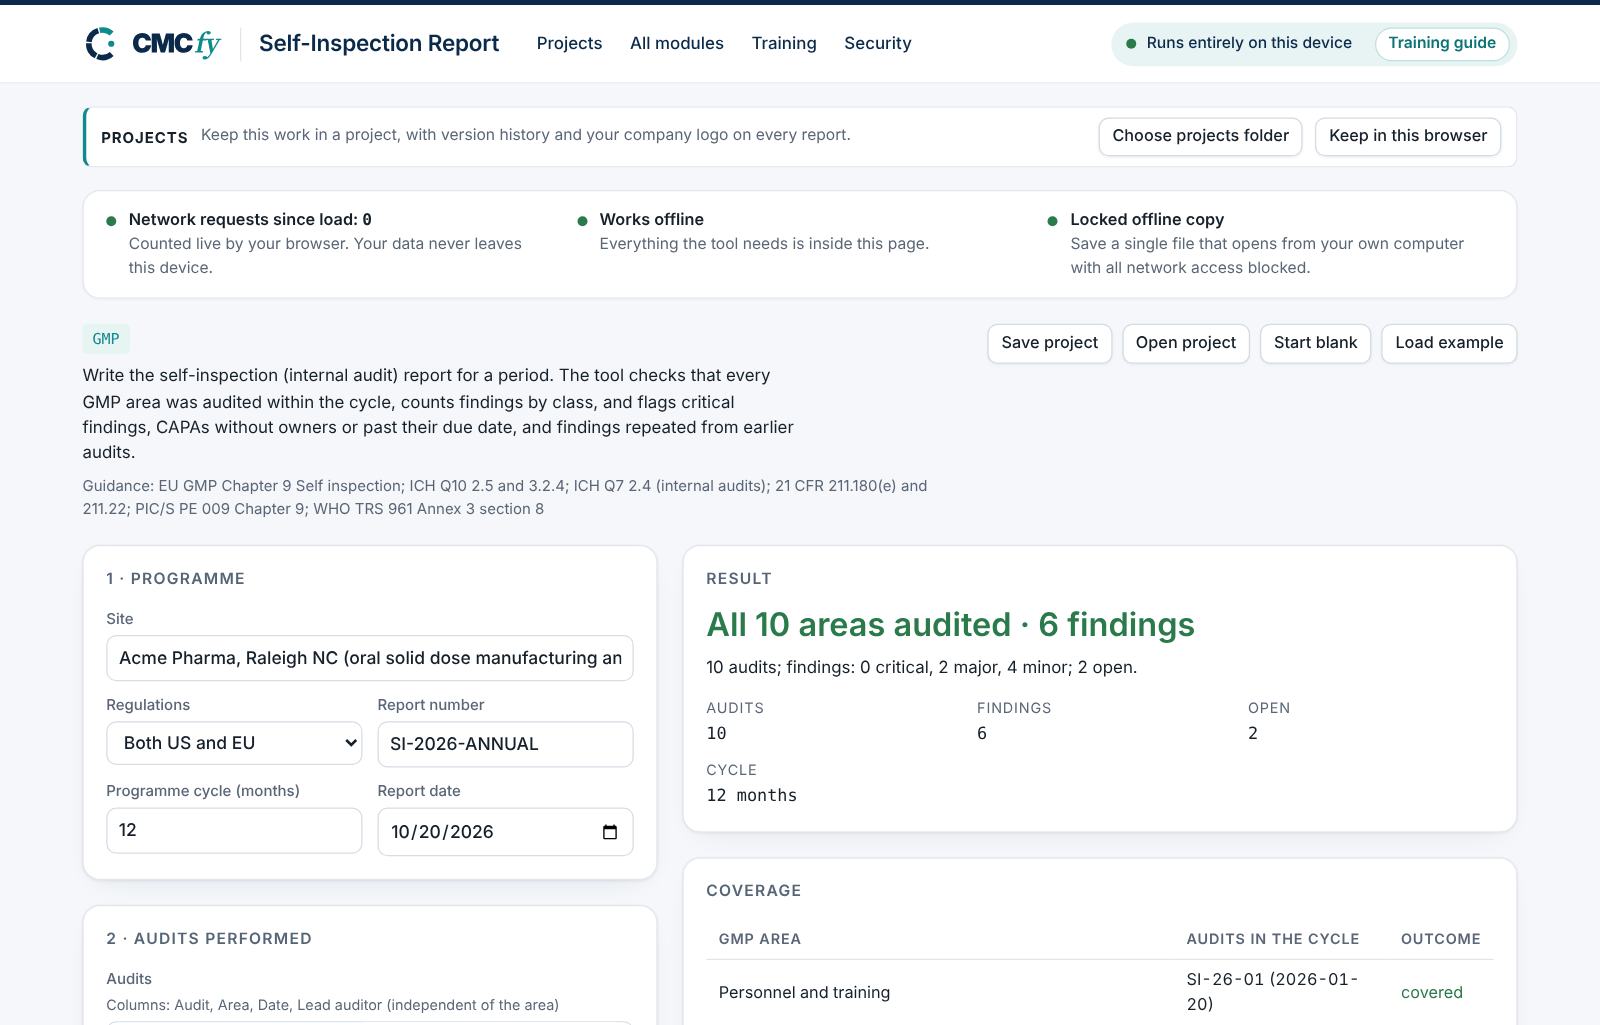The height and width of the screenshot is (1025, 1600).
Task: Click Open project button
Action: [x=1186, y=343]
